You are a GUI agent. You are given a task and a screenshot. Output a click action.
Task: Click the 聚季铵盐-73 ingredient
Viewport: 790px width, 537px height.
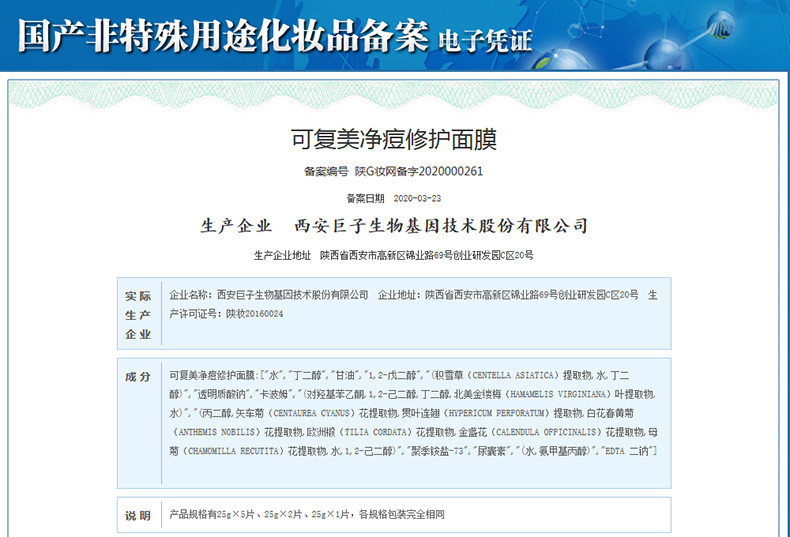point(437,451)
